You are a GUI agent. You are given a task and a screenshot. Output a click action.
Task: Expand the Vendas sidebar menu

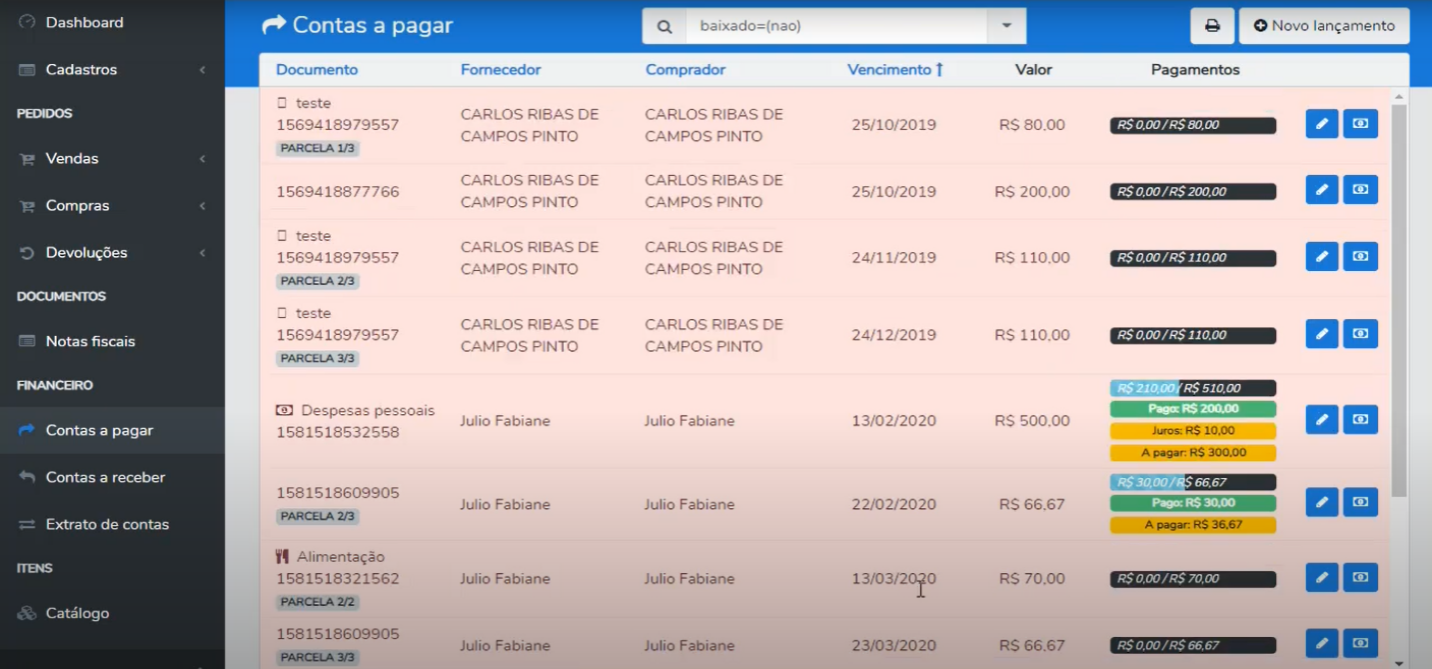click(x=112, y=158)
